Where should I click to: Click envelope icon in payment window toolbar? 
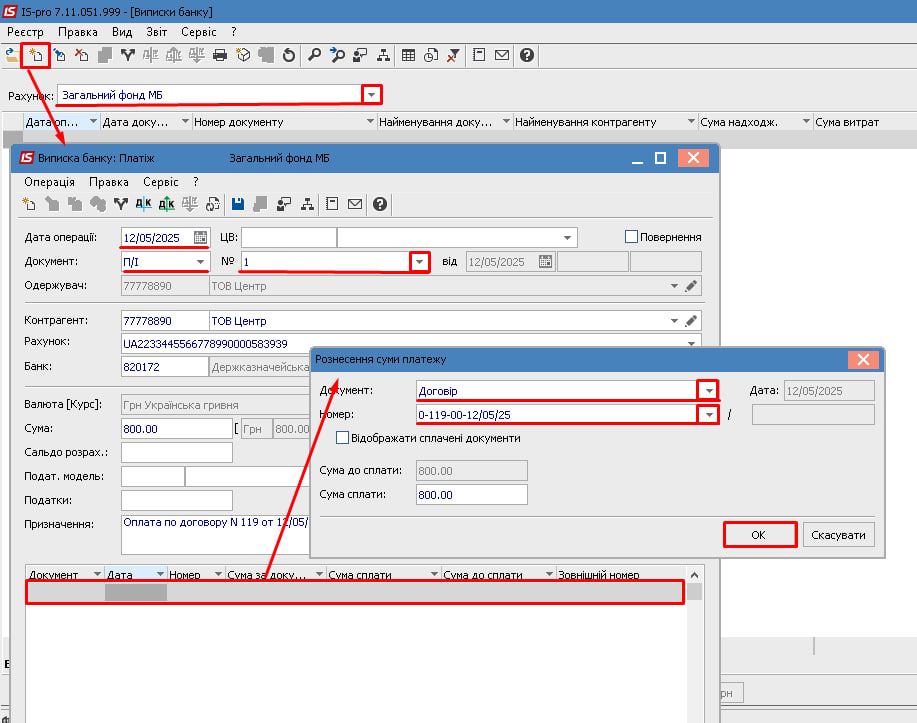click(355, 204)
